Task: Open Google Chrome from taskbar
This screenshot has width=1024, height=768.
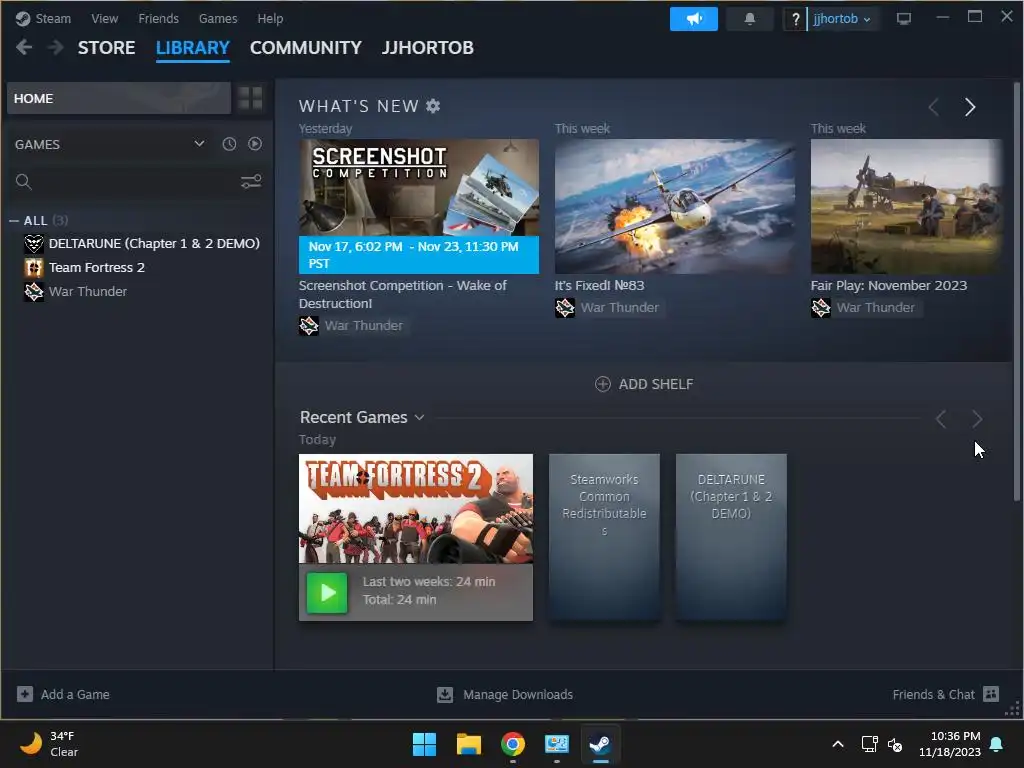Action: (x=513, y=744)
